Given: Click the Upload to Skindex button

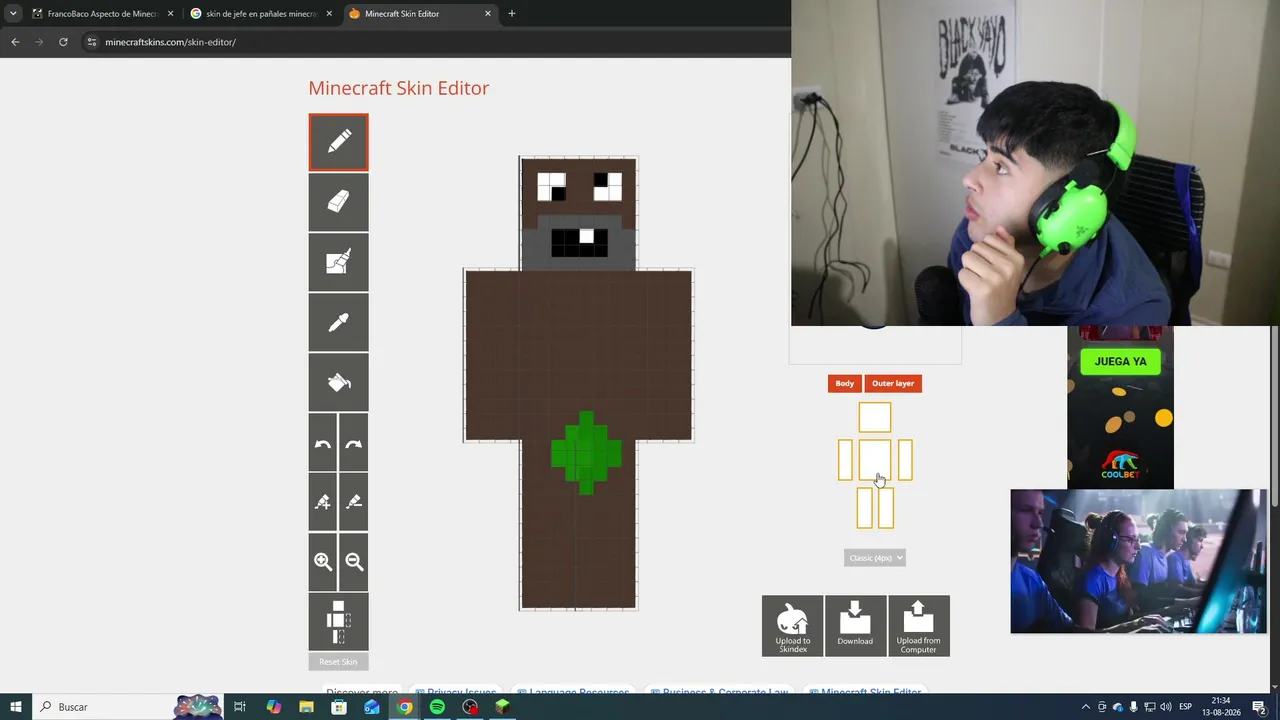Looking at the screenshot, I should pyautogui.click(x=793, y=626).
